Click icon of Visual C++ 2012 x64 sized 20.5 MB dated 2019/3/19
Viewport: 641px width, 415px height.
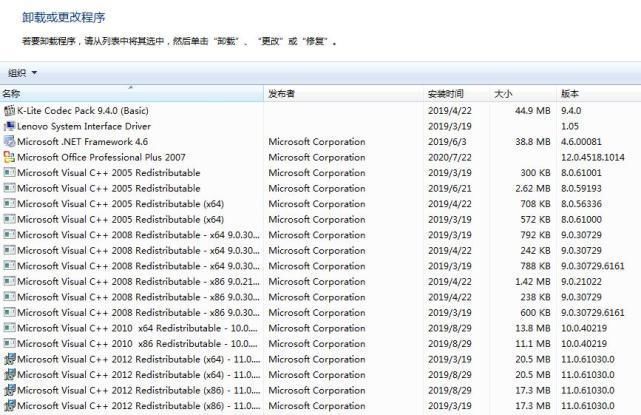pos(9,359)
